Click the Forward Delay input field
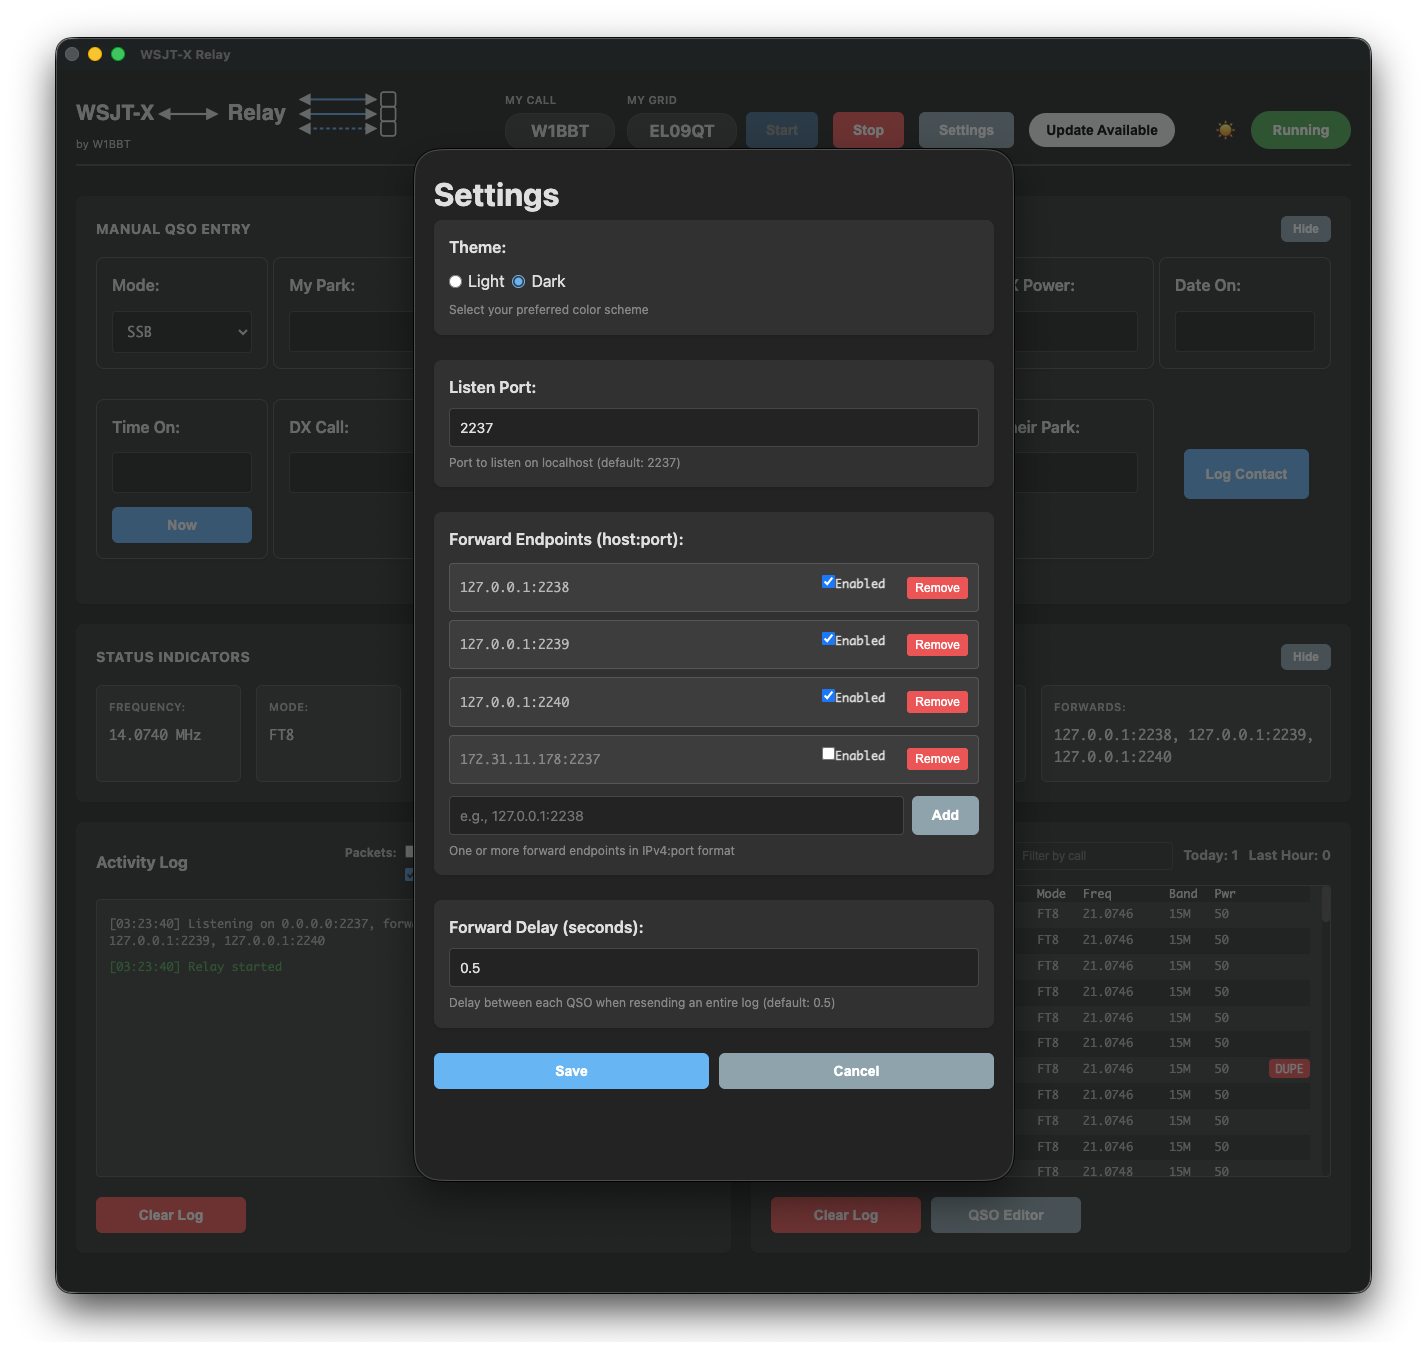Image resolution: width=1427 pixels, height=1367 pixels. click(713, 967)
